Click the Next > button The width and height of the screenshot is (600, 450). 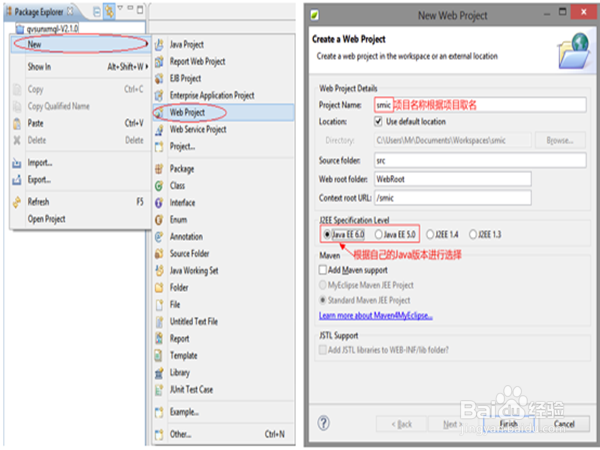point(453,424)
